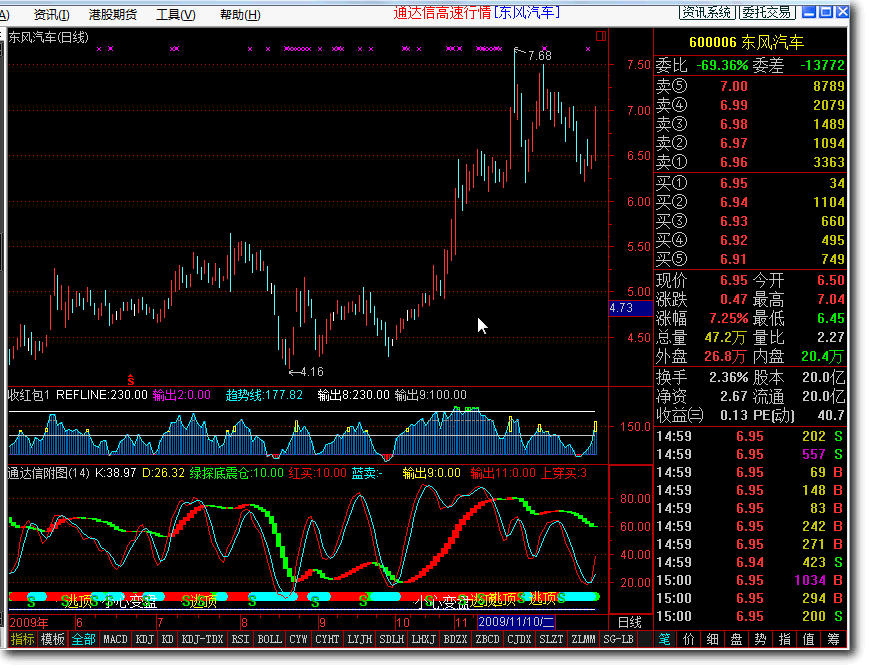
Task: Open the 港股期货 menu
Action: (113, 14)
